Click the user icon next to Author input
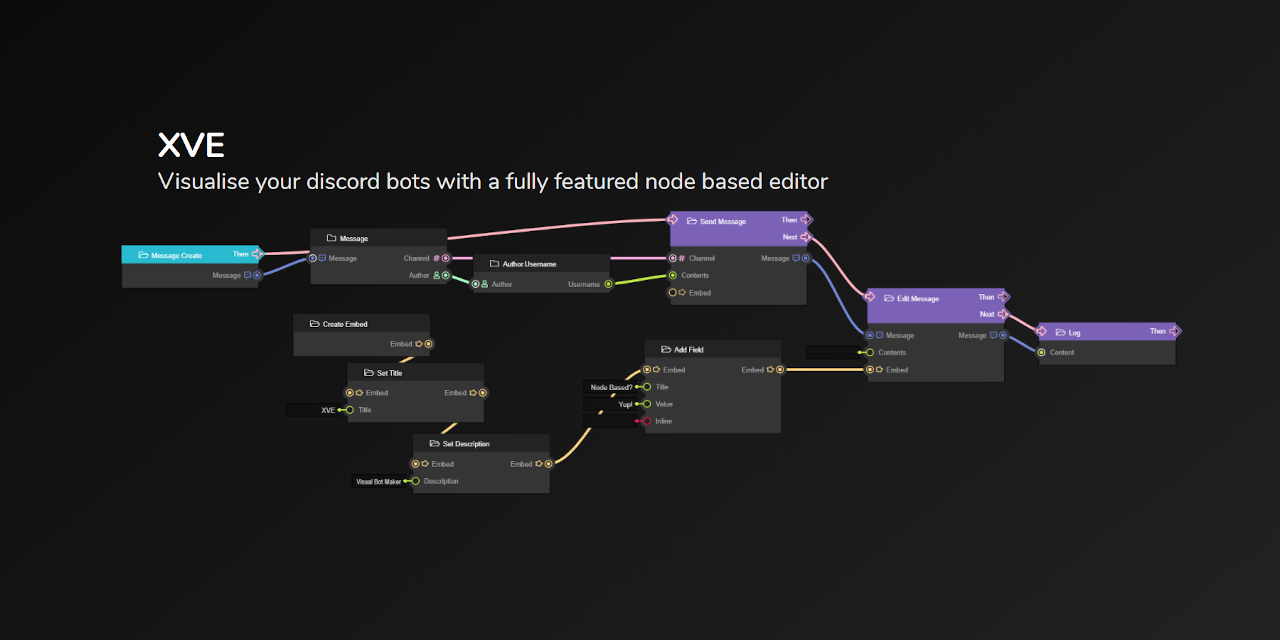Screen dimensions: 1280x640 484,284
